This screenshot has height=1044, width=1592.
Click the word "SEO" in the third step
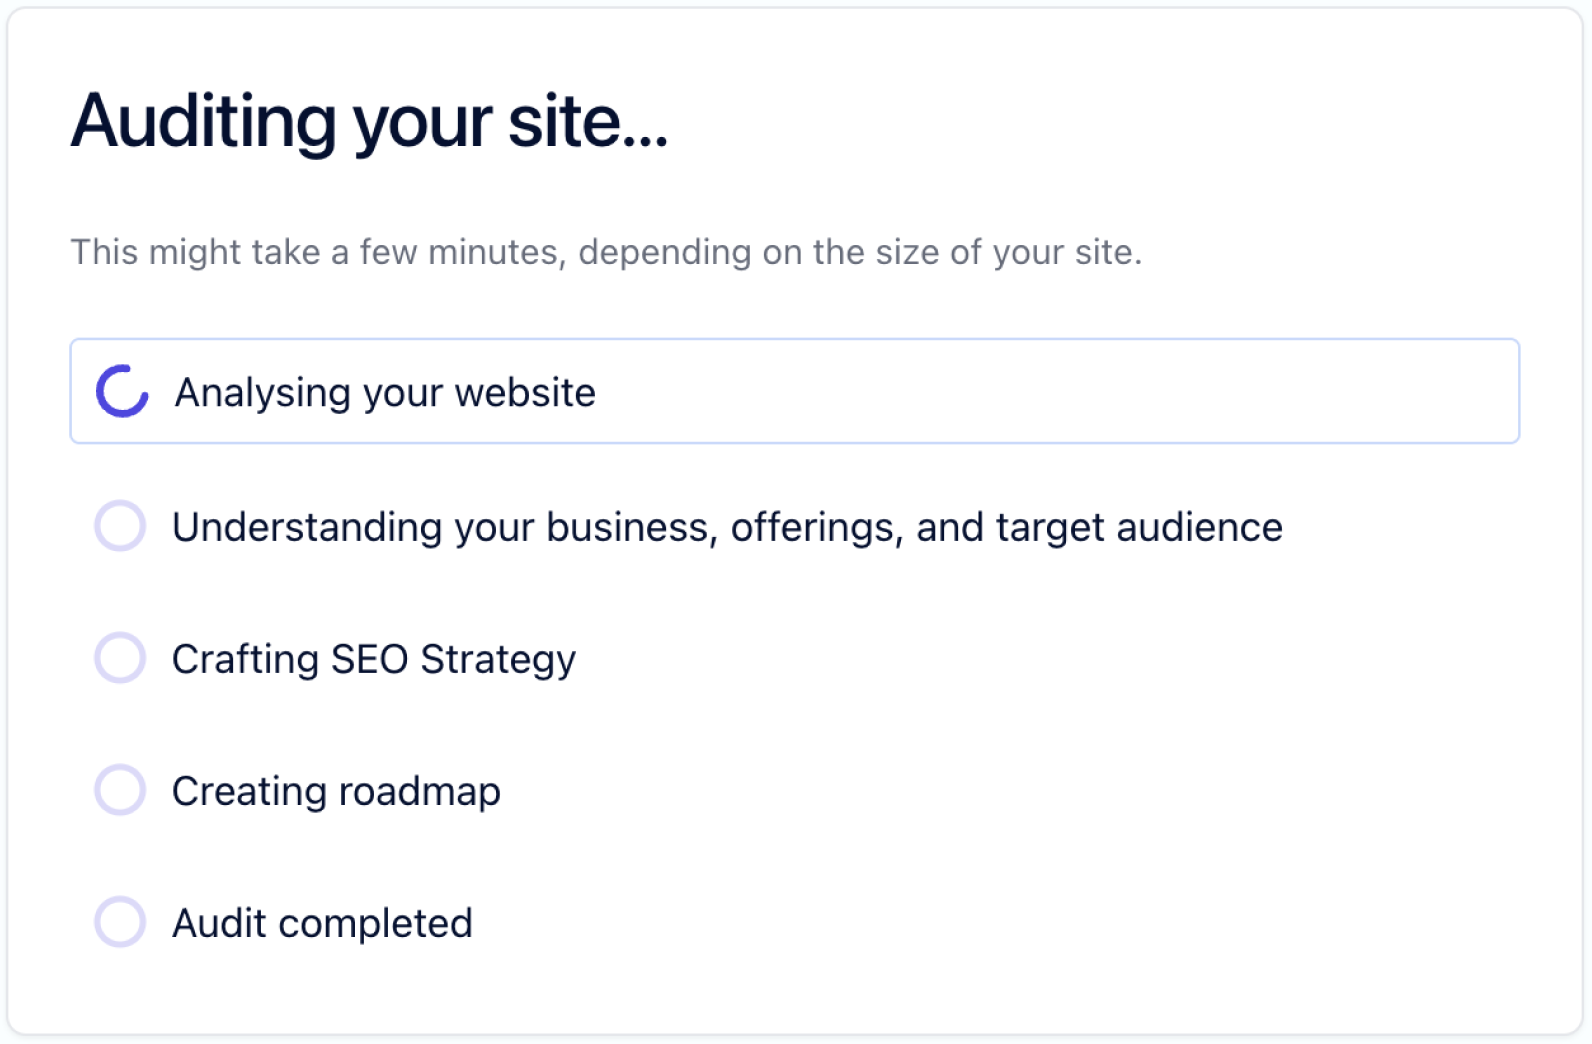pyautogui.click(x=369, y=659)
